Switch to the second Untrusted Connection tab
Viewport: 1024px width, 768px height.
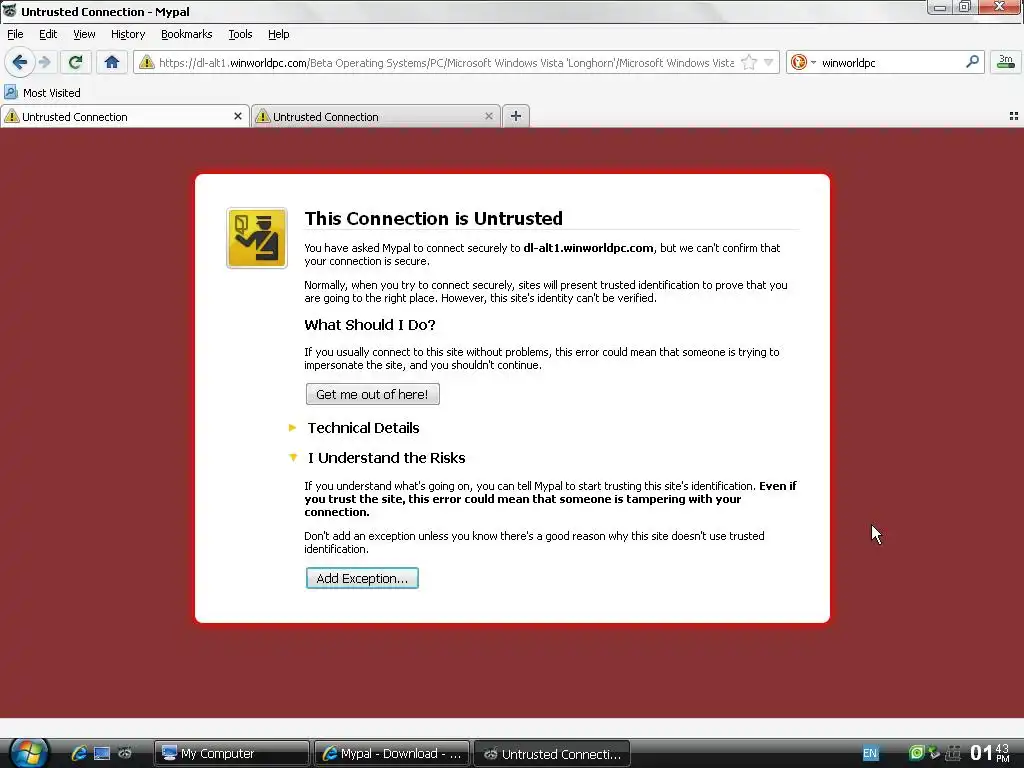click(x=376, y=117)
